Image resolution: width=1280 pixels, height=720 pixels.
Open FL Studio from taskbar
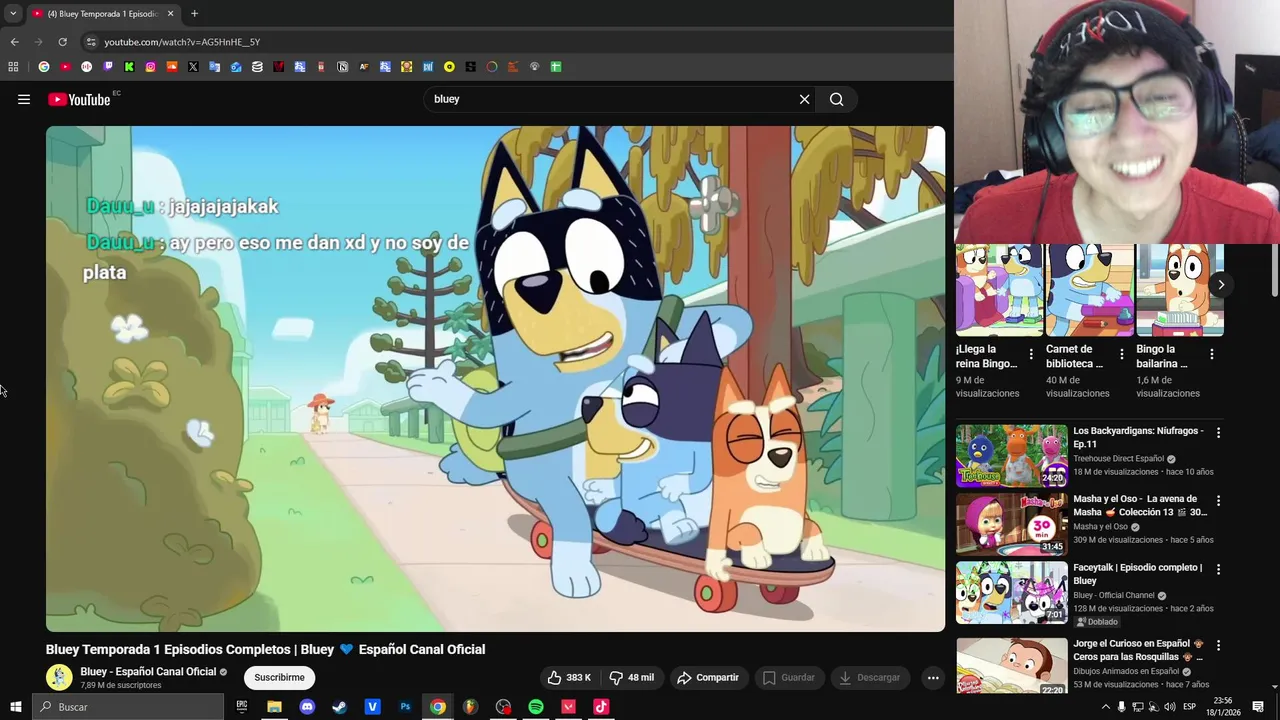click(470, 707)
